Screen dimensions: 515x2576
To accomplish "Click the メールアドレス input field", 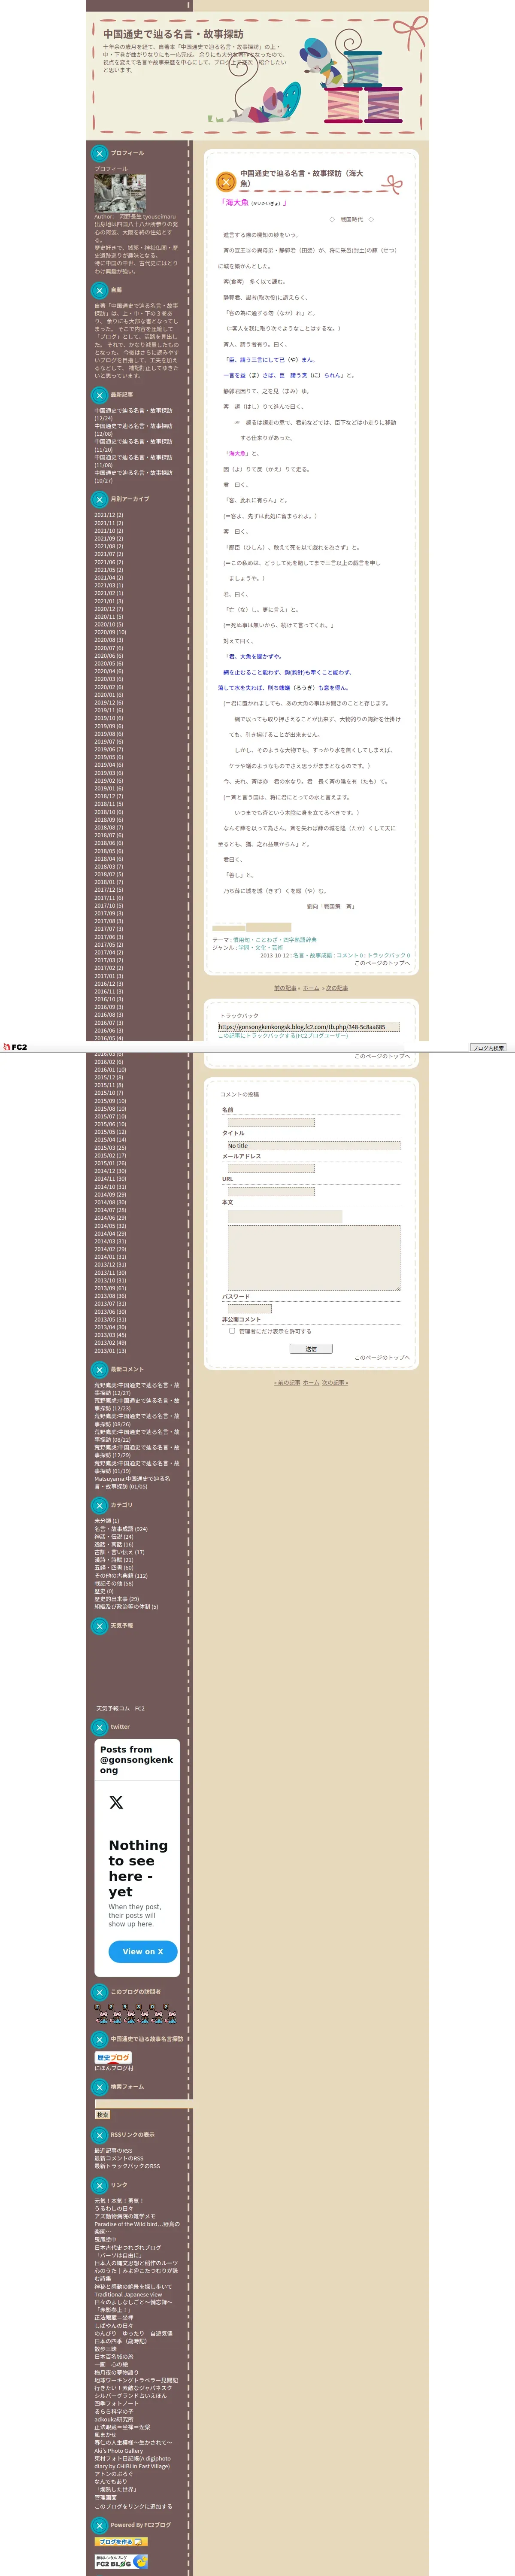I will 271,1168.
